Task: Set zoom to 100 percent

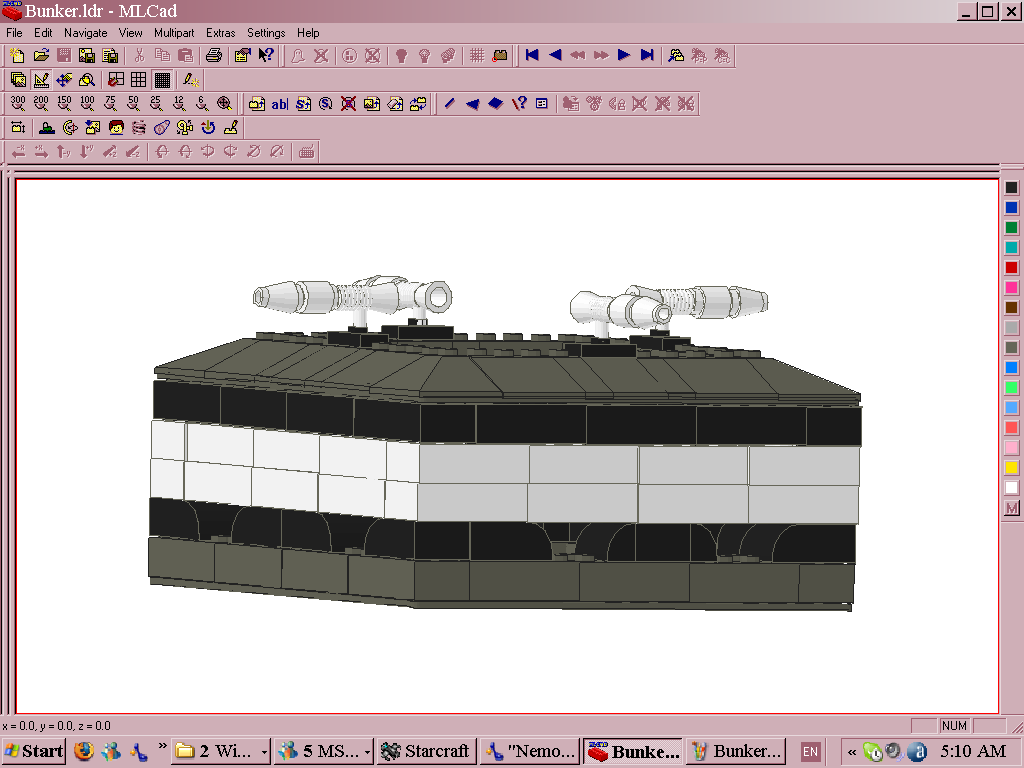Action: pos(87,103)
